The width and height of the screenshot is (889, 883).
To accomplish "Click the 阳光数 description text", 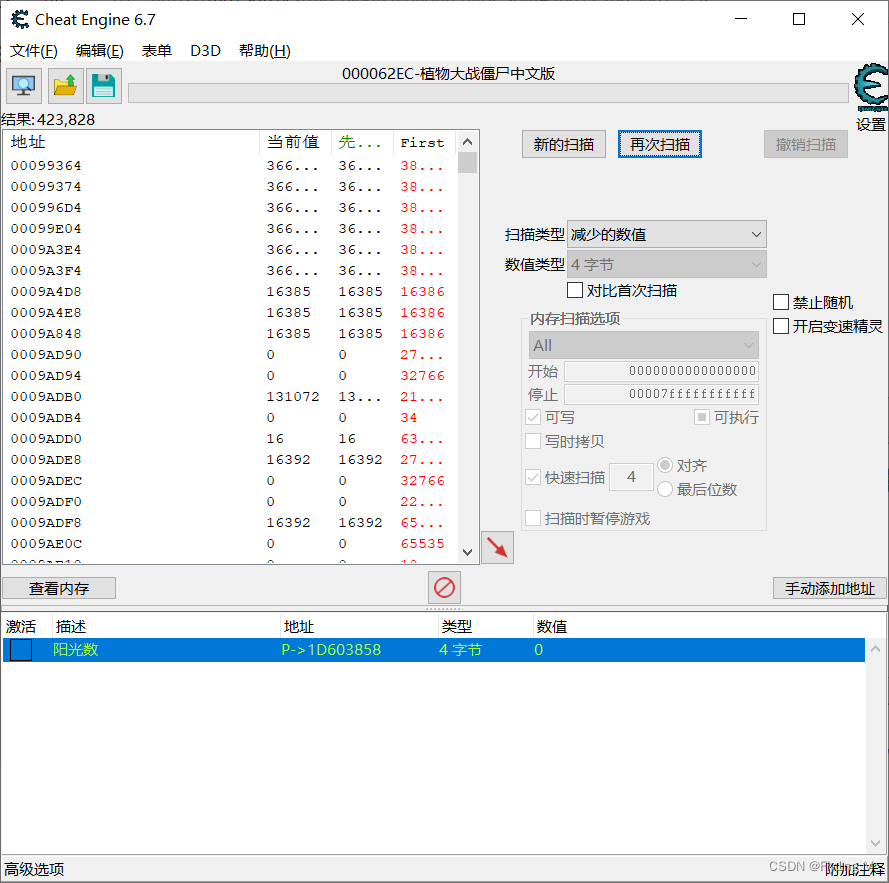I will 75,650.
